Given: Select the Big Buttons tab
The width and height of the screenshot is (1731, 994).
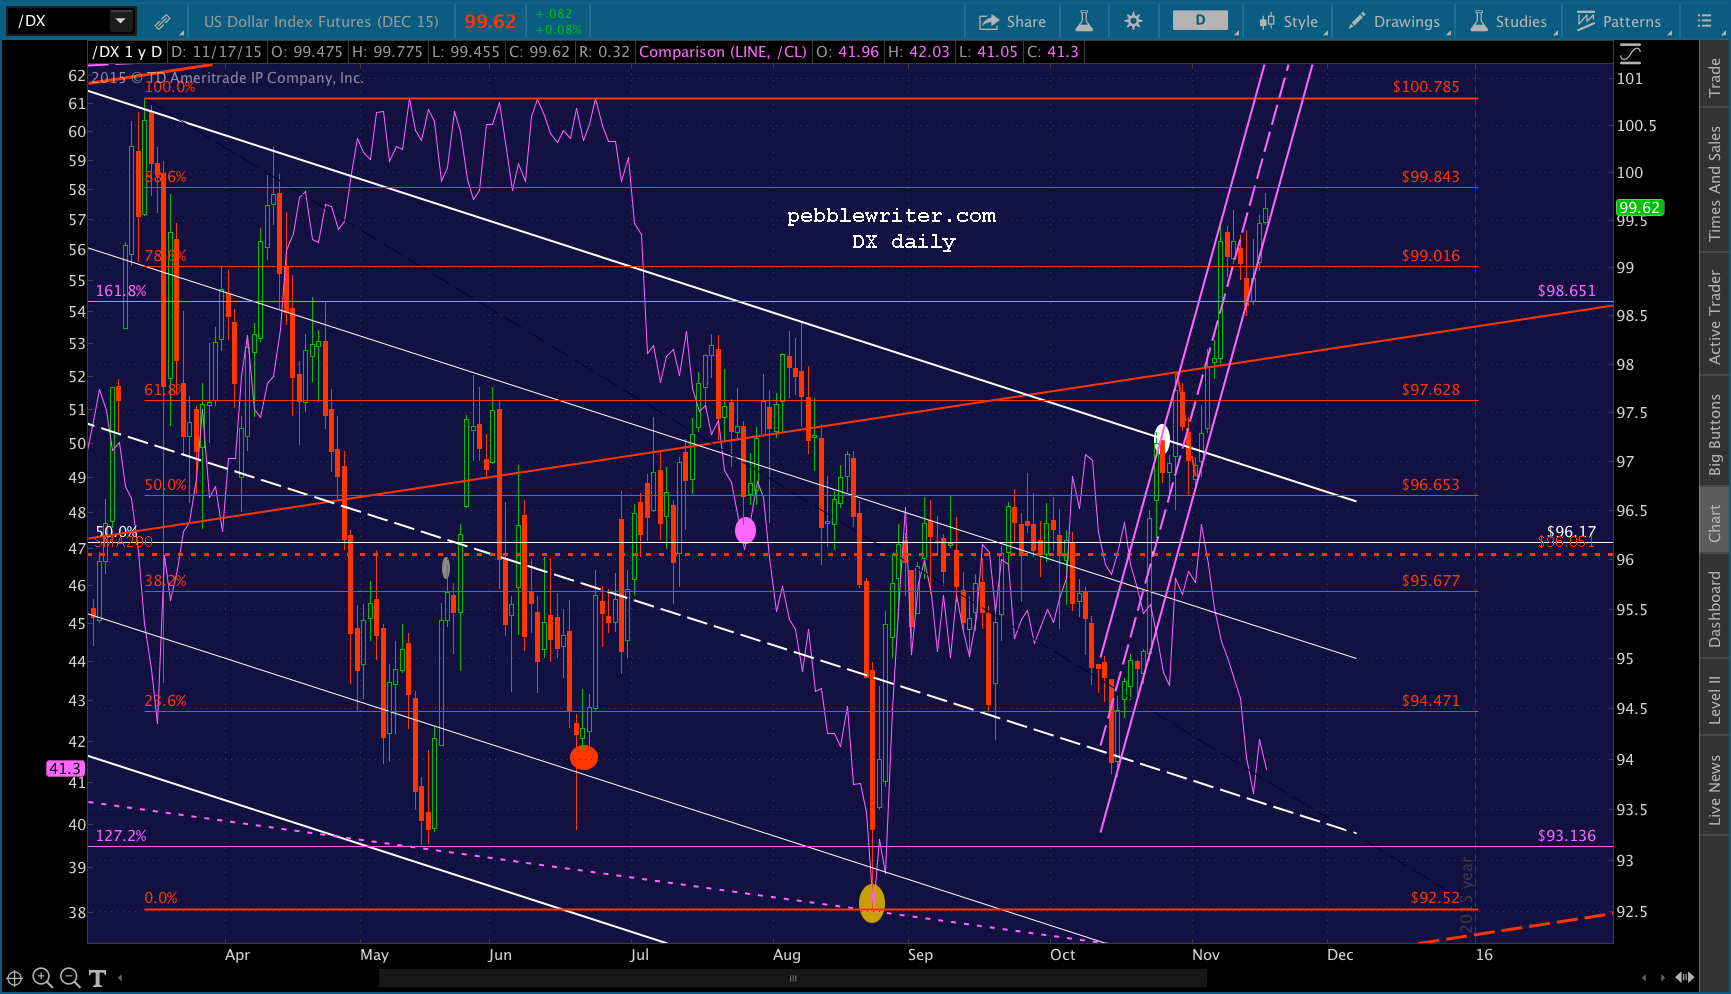Looking at the screenshot, I should (x=1715, y=434).
